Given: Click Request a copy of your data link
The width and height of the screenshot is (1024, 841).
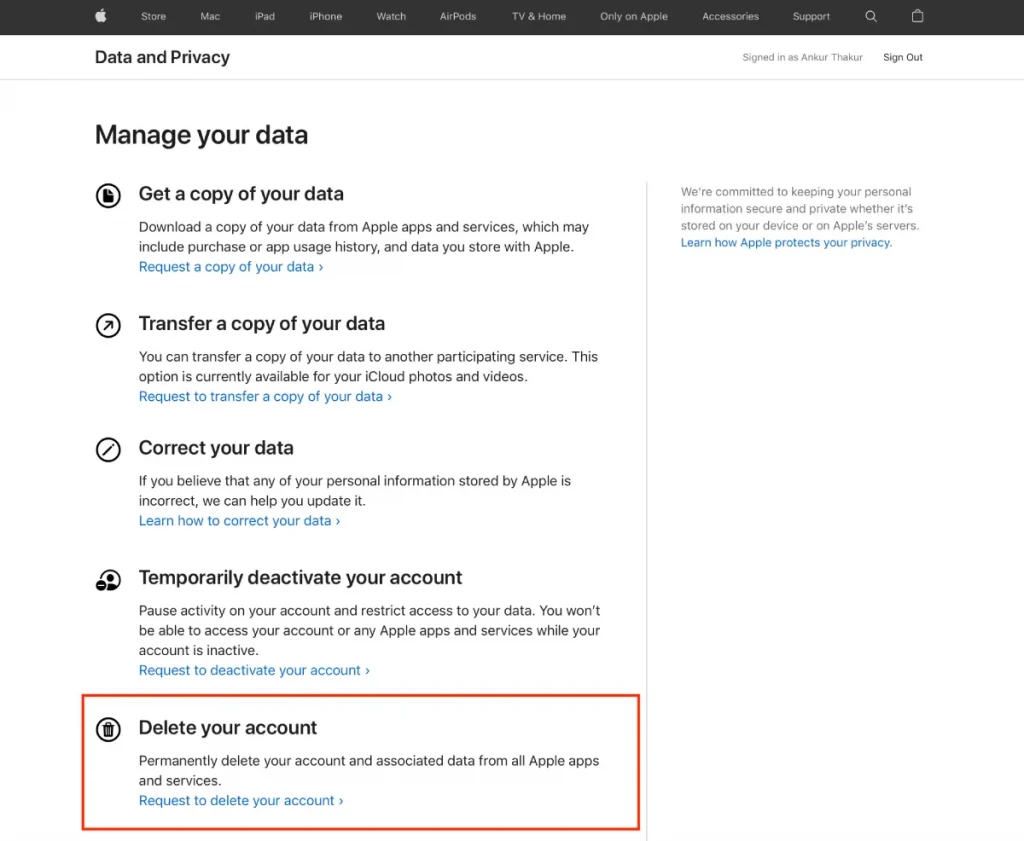Looking at the screenshot, I should (230, 267).
